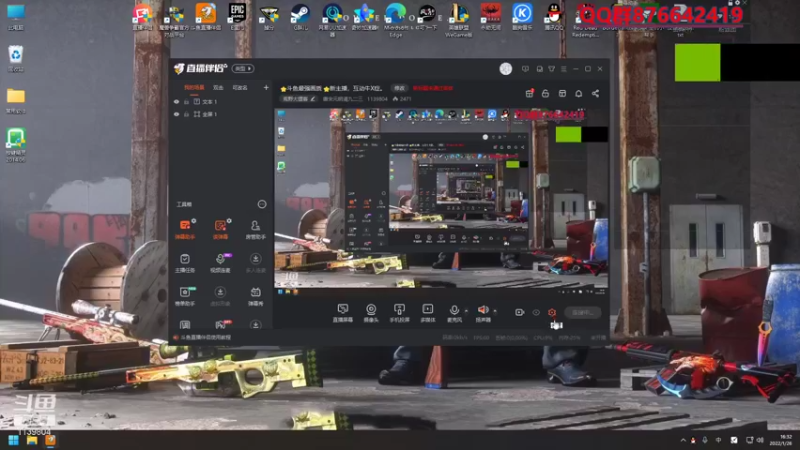Expand the toolbox more options button

coord(262,204)
